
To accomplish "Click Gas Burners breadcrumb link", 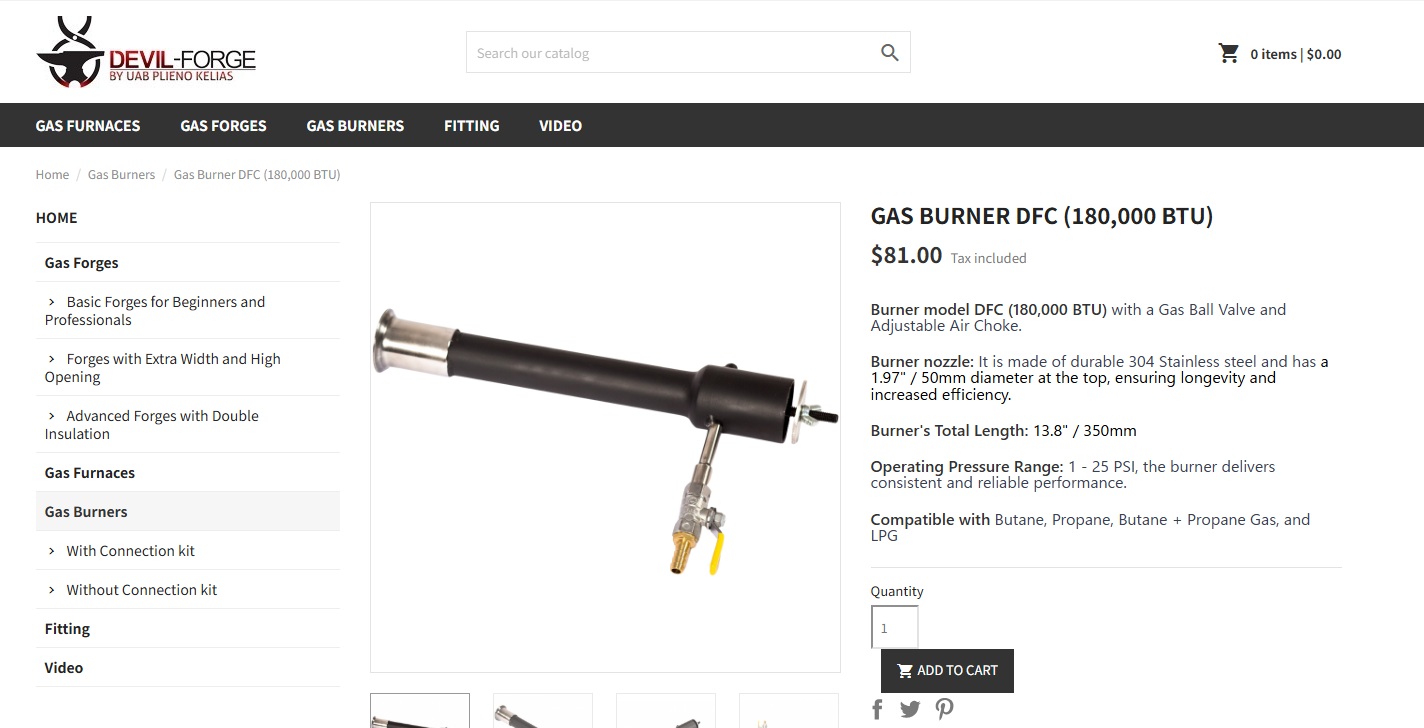I will pyautogui.click(x=121, y=174).
